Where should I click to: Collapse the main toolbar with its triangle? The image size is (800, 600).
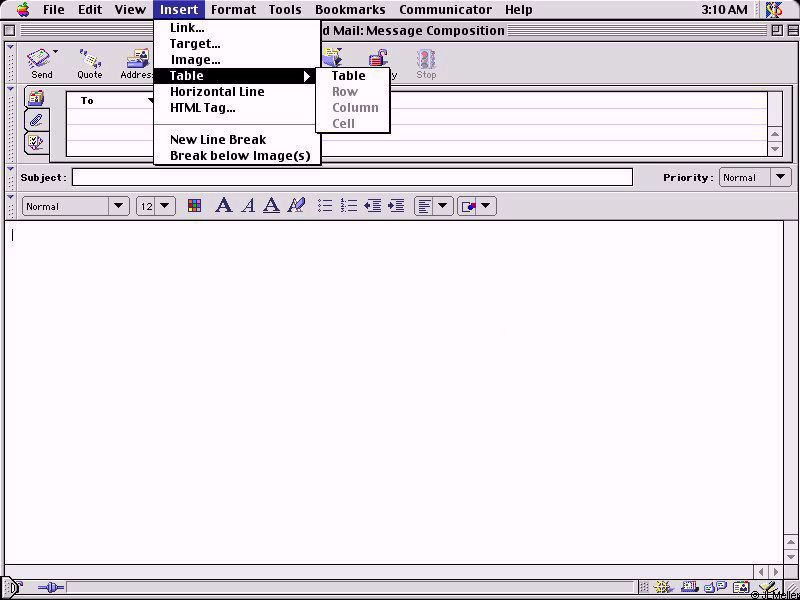pyautogui.click(x=11, y=47)
